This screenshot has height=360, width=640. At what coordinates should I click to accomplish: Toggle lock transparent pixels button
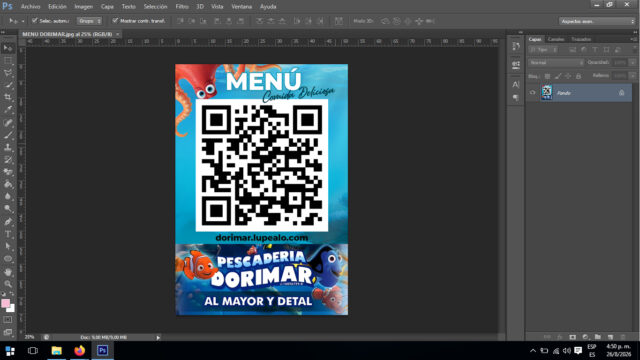(x=547, y=76)
